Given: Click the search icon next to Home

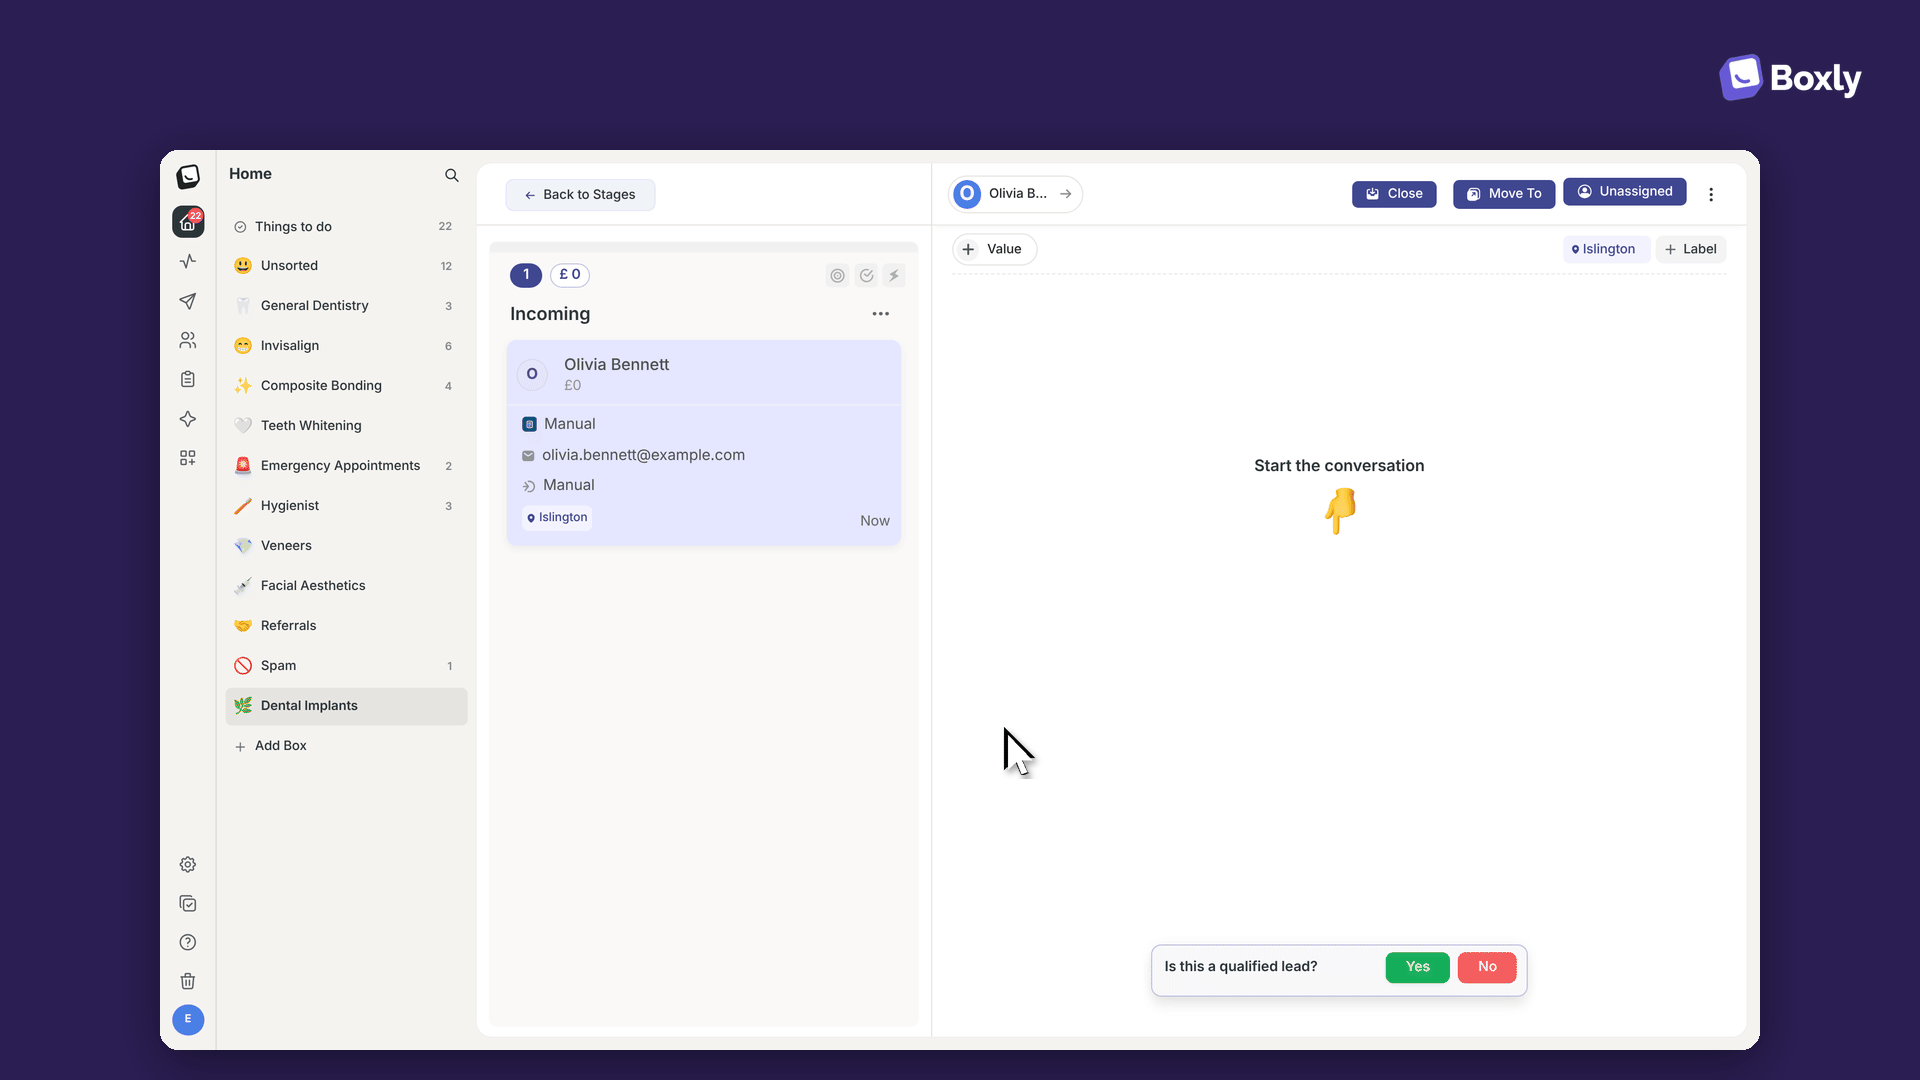Looking at the screenshot, I should 452,175.
